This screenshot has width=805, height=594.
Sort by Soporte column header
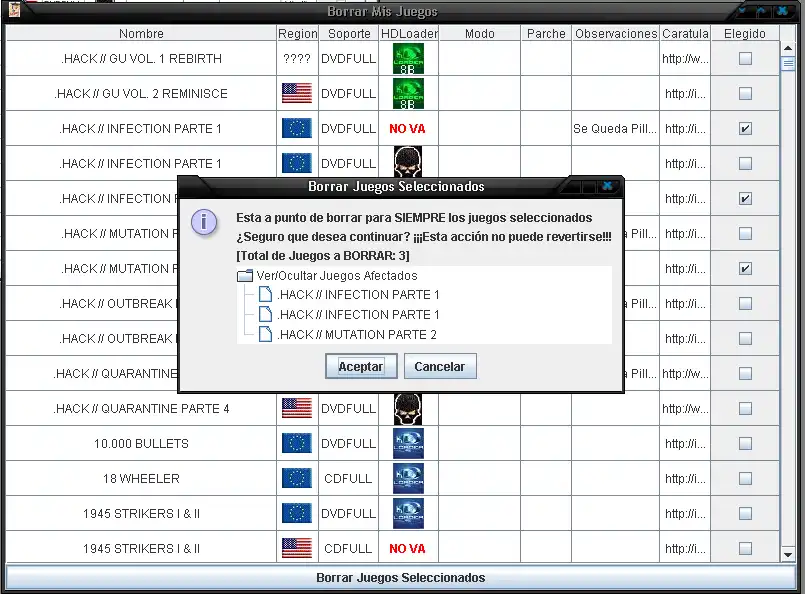tap(349, 33)
